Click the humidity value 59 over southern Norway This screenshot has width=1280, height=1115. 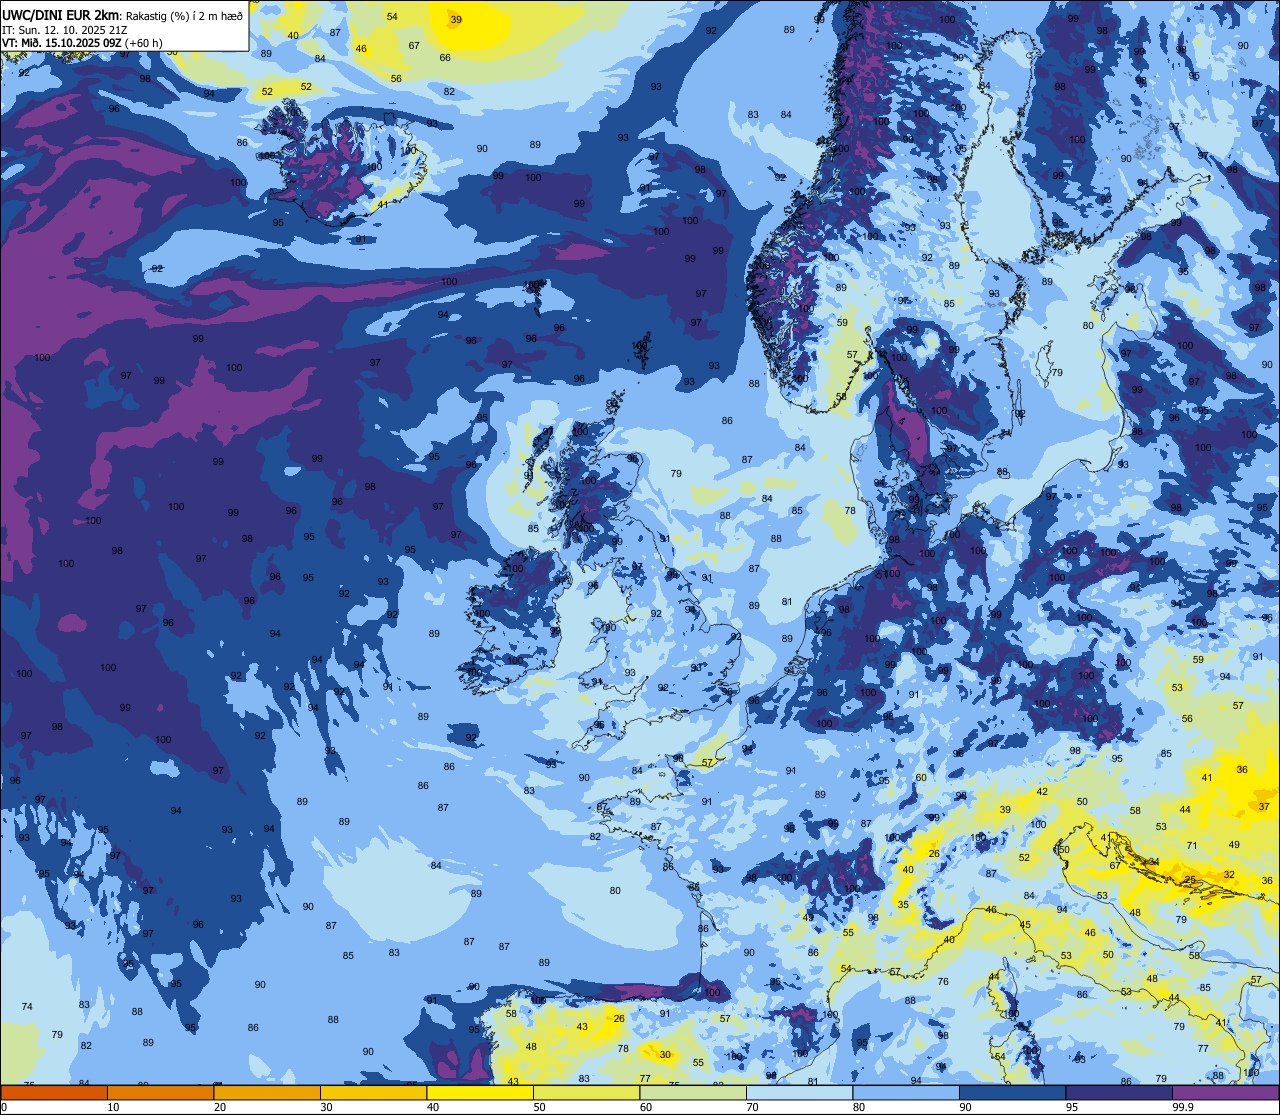[x=842, y=323]
